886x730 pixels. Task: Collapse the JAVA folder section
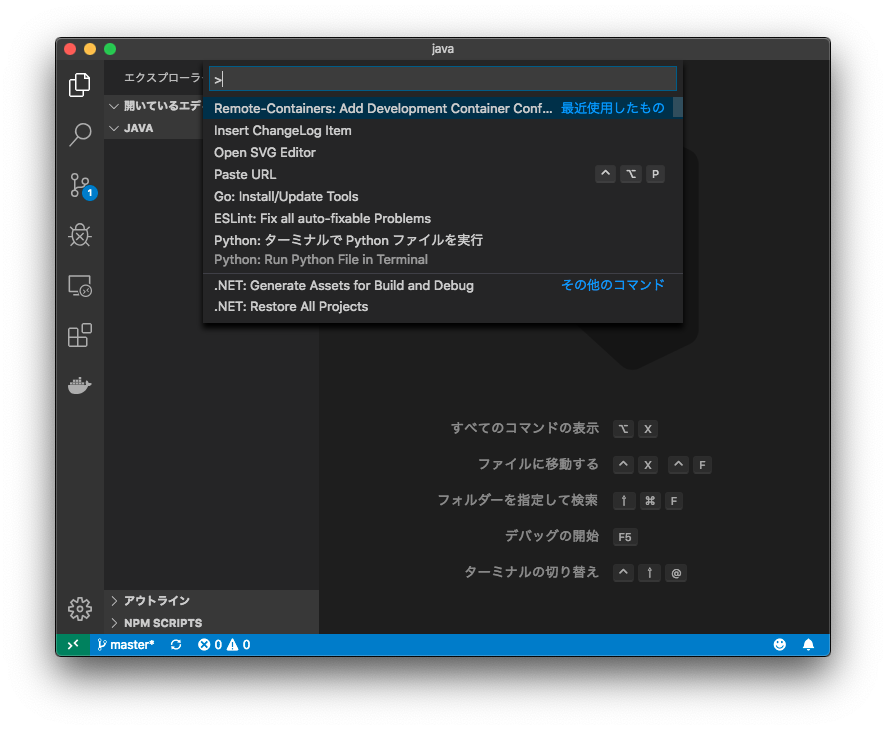click(x=154, y=128)
